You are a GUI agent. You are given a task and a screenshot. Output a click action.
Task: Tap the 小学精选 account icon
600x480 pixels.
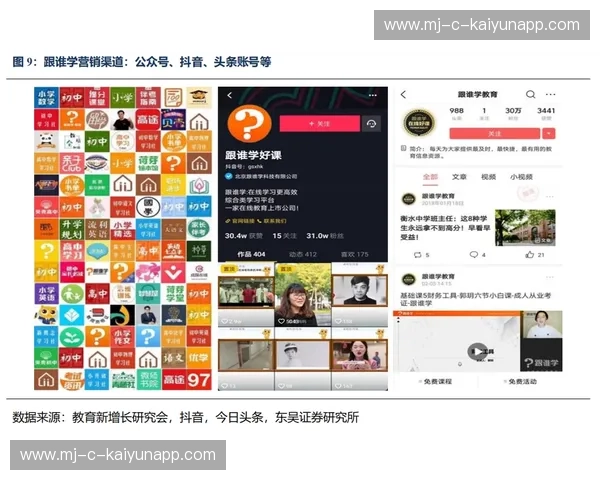(122, 229)
